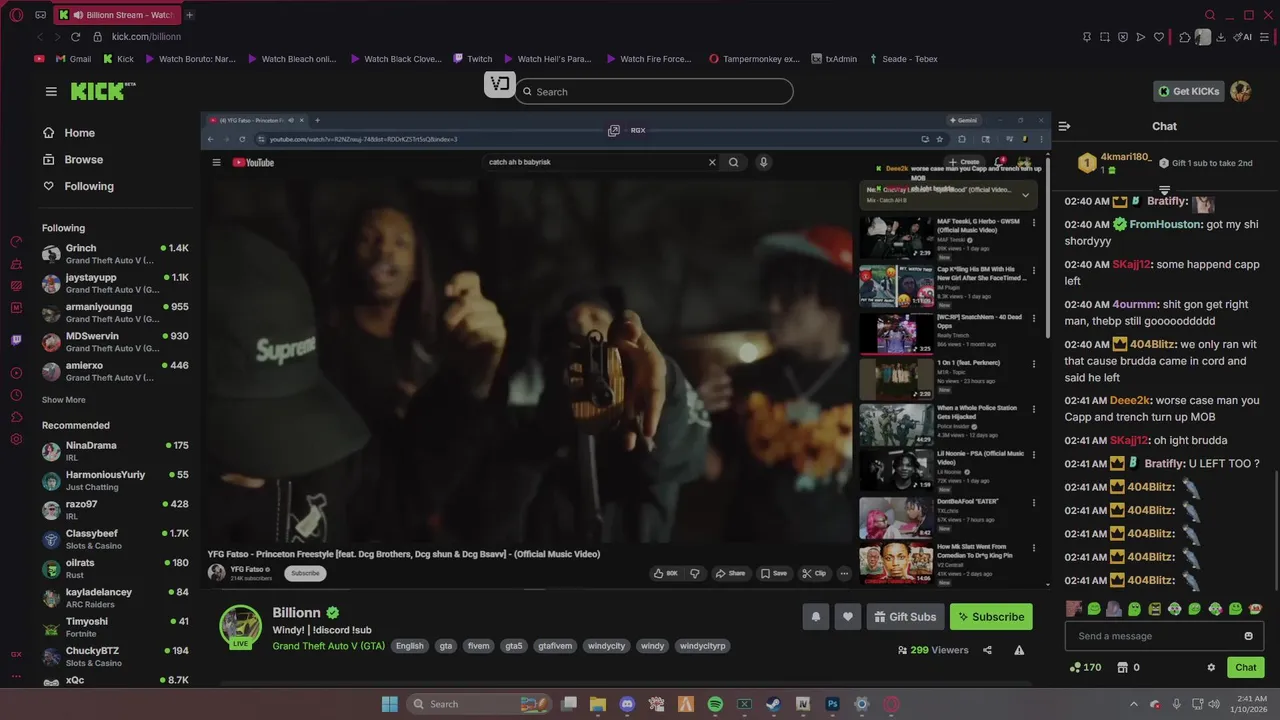Open the Gmail bookmark
Screen dimensions: 1280x720
pos(73,59)
